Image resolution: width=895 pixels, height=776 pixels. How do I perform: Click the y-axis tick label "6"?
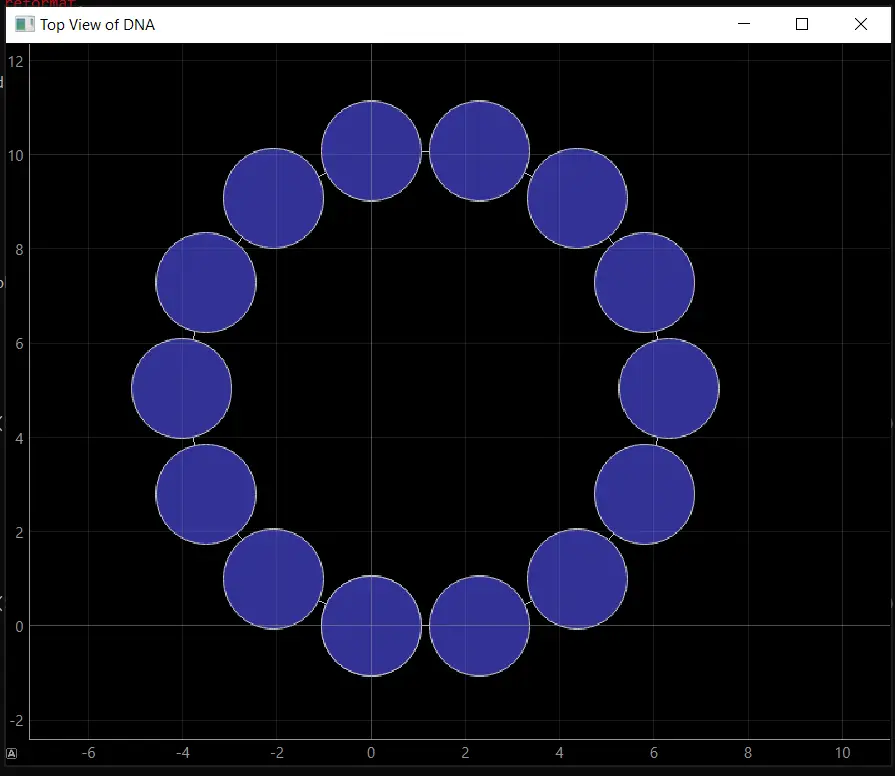pyautogui.click(x=18, y=344)
